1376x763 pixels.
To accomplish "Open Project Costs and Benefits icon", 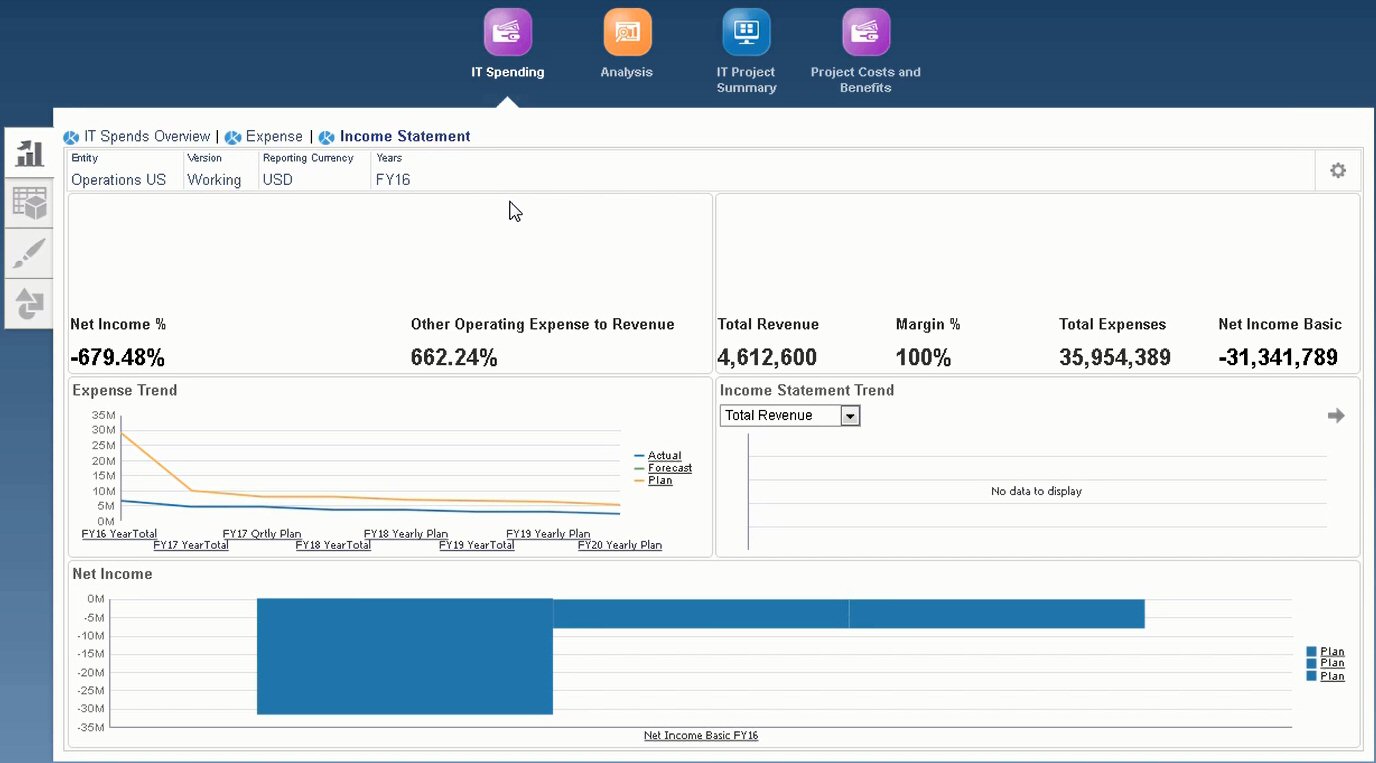I will click(865, 32).
